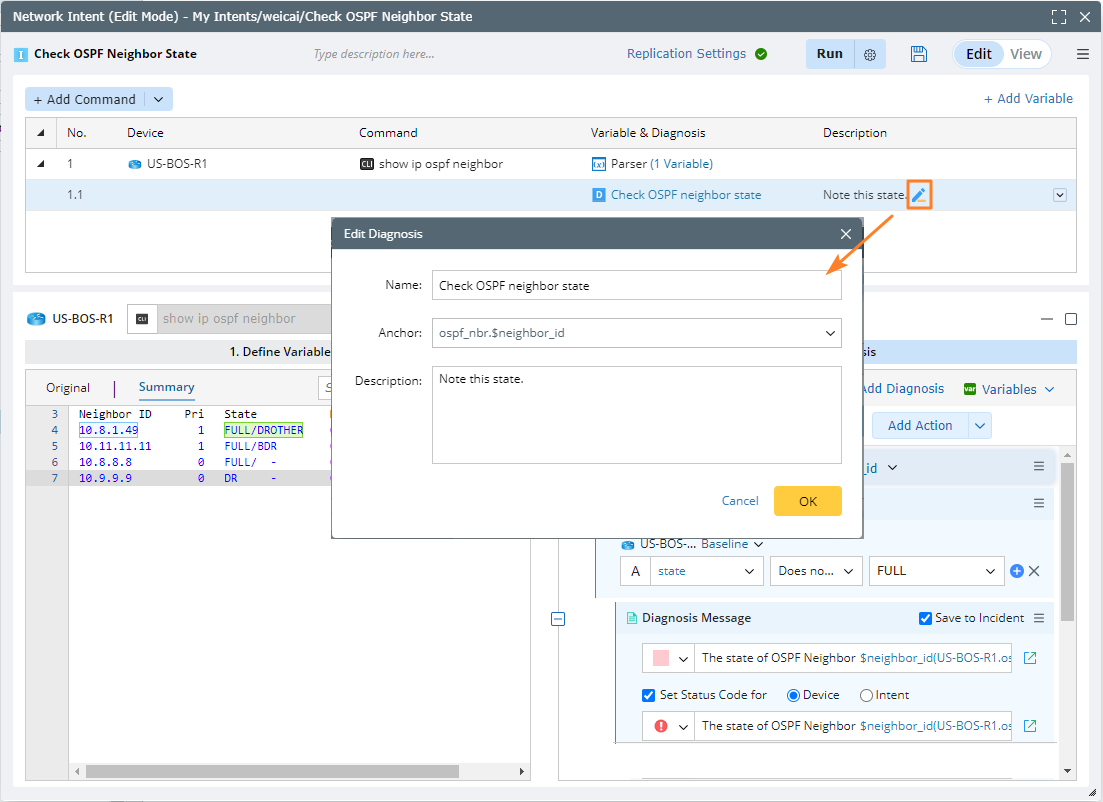The width and height of the screenshot is (1103, 802).
Task: Expand the Add Command dropdown arrow
Action: (159, 99)
